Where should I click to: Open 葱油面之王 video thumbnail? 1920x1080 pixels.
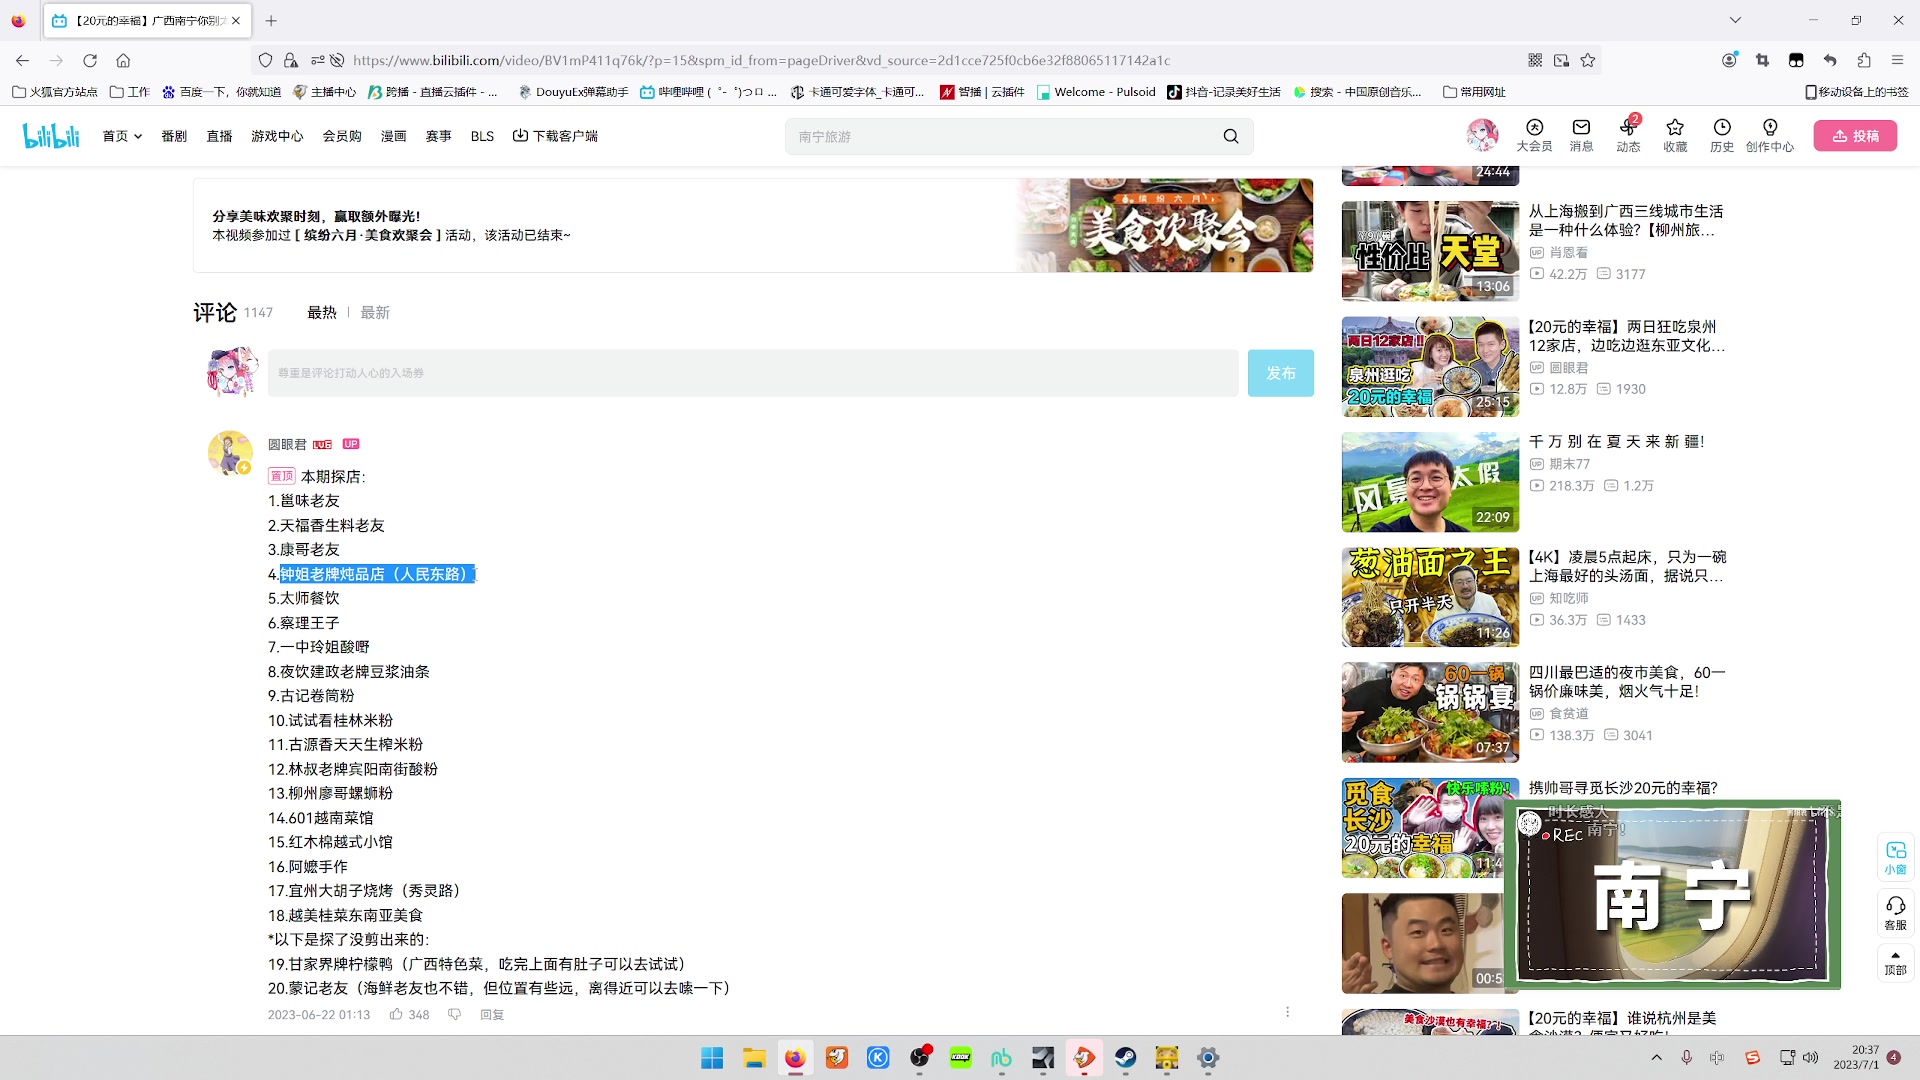(x=1430, y=597)
